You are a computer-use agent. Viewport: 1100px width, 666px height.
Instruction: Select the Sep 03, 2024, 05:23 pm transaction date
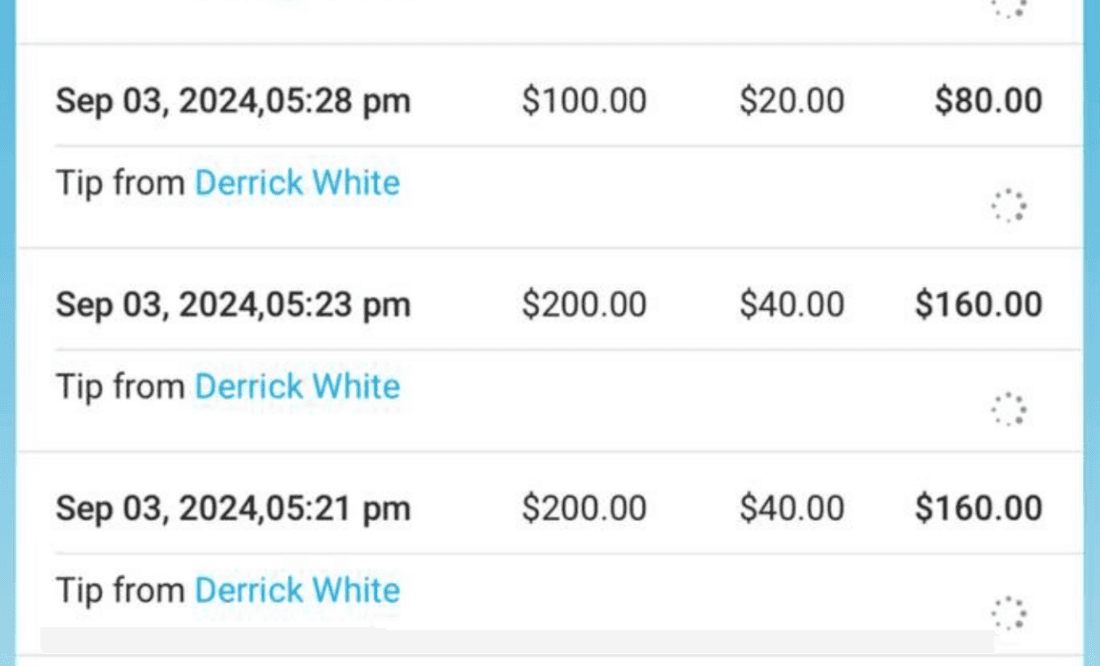pos(233,305)
